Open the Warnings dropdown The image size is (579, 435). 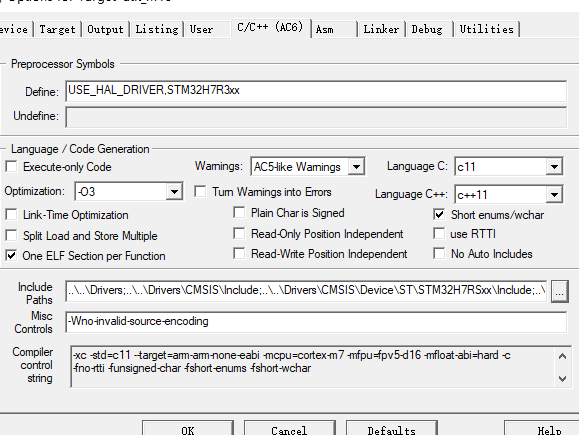coord(356,167)
